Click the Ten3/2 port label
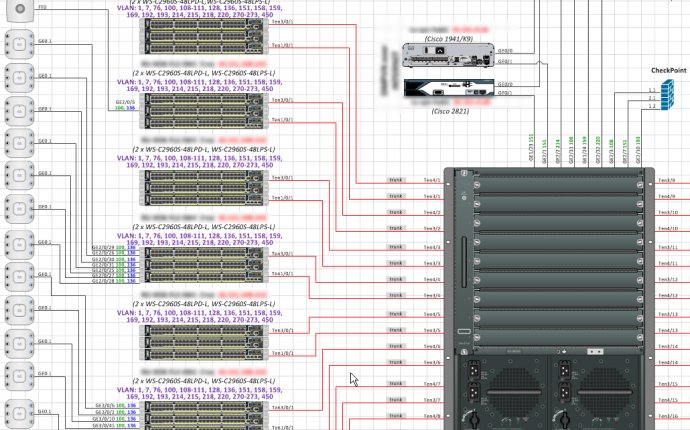Viewport: 690px width, 430px height. [432, 228]
